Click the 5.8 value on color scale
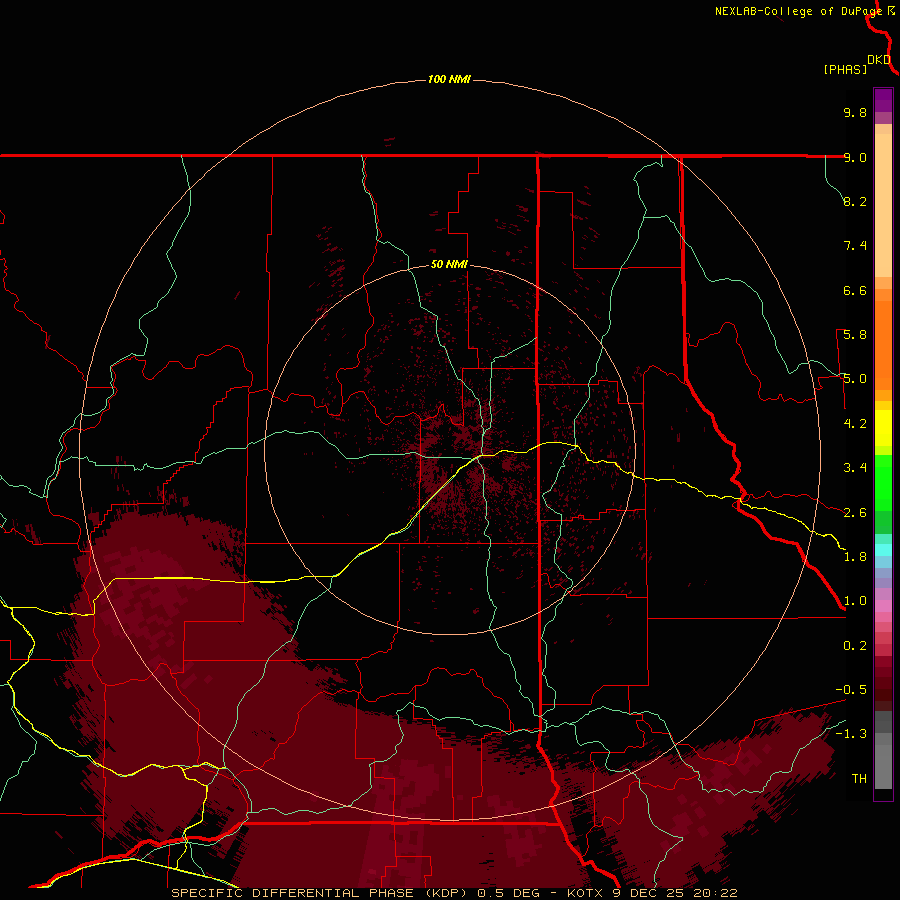900x900 pixels. click(855, 335)
